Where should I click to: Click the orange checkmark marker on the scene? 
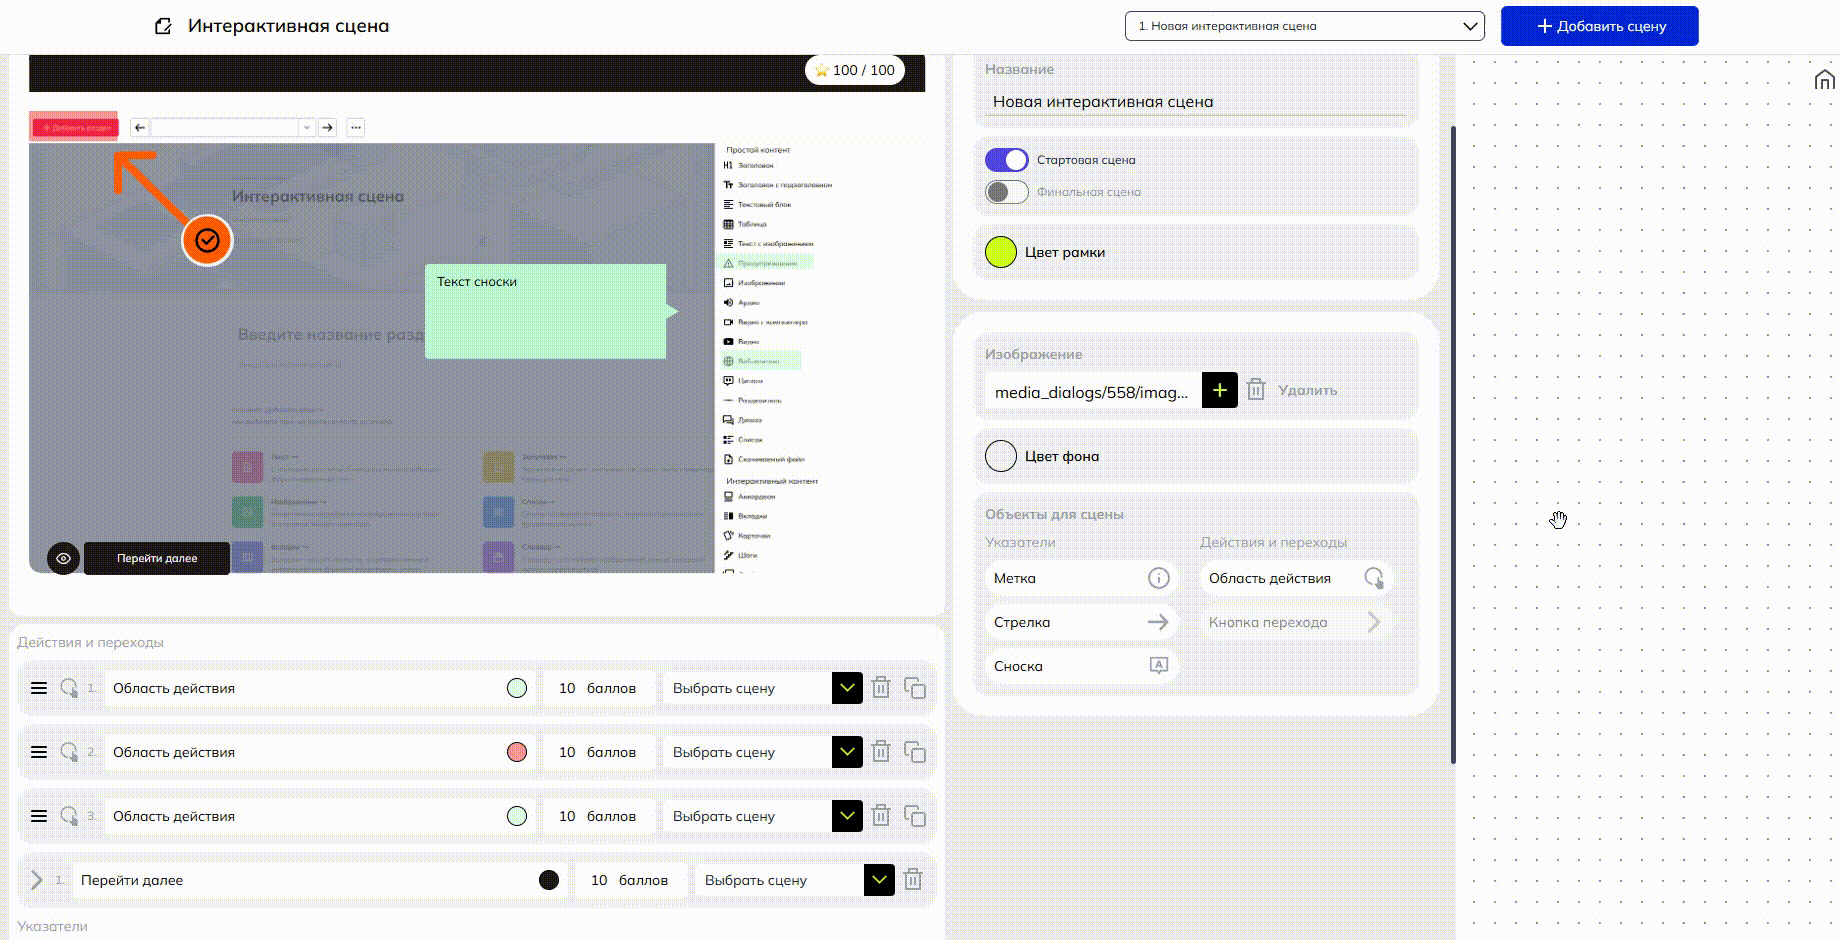207,241
